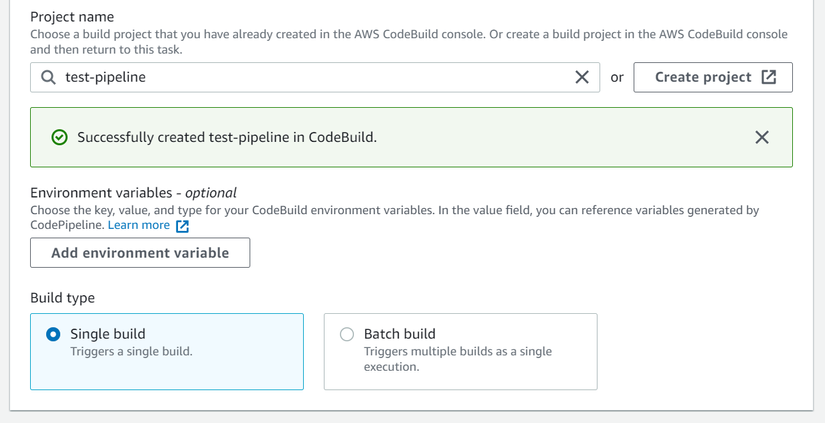Click external-link icon on Create project
Viewport: 825px width, 423px height.
(x=769, y=77)
